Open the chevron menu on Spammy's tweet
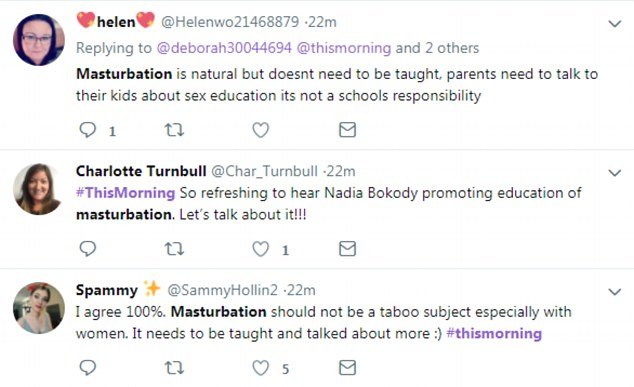The image size is (634, 387). point(615,292)
